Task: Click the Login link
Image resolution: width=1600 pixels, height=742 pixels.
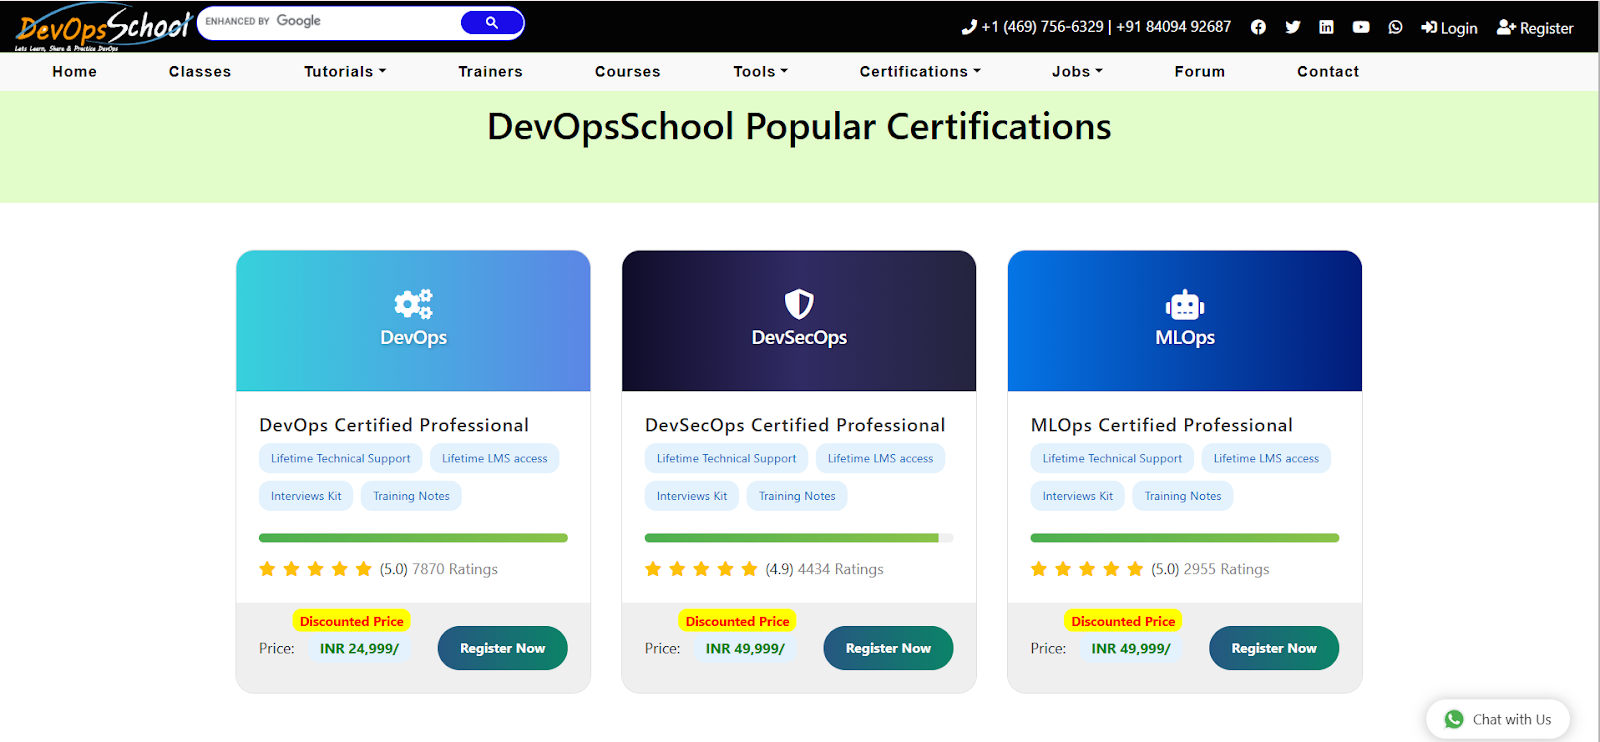Action: [x=1449, y=28]
